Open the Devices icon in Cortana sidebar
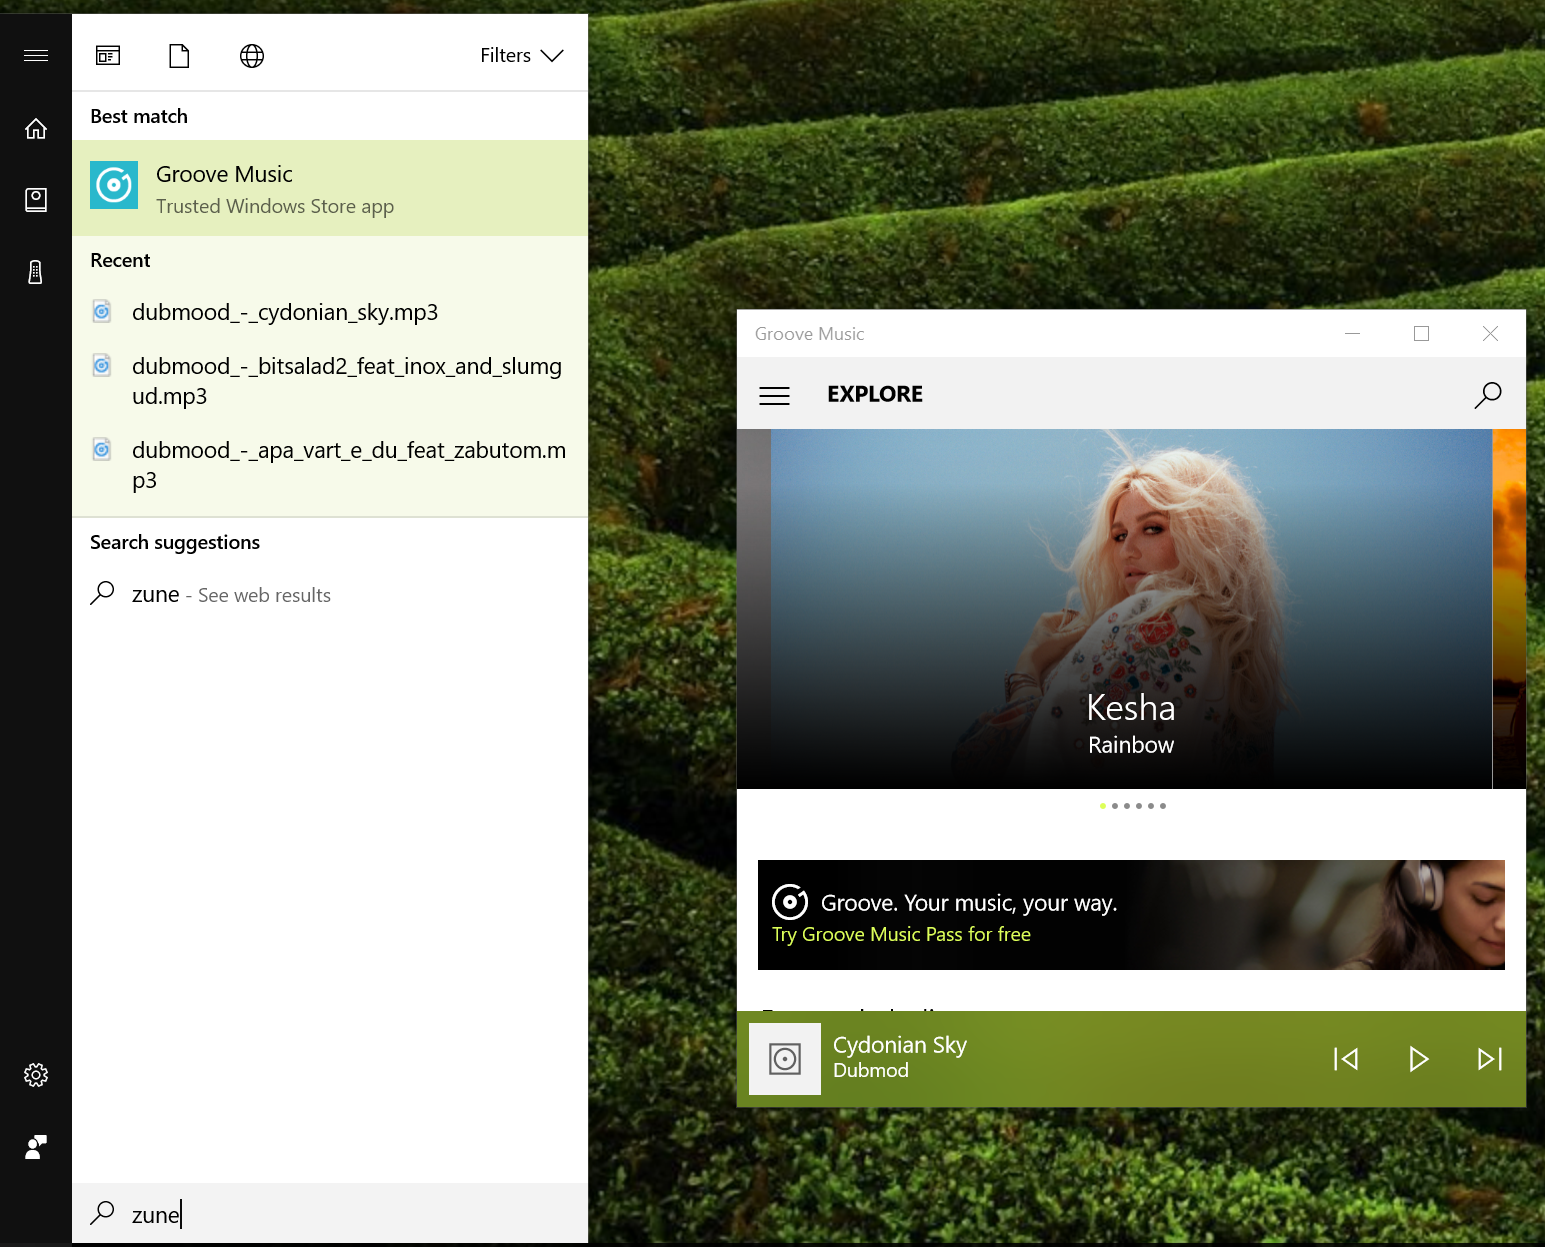Viewport: 1545px width, 1247px height. 36,272
